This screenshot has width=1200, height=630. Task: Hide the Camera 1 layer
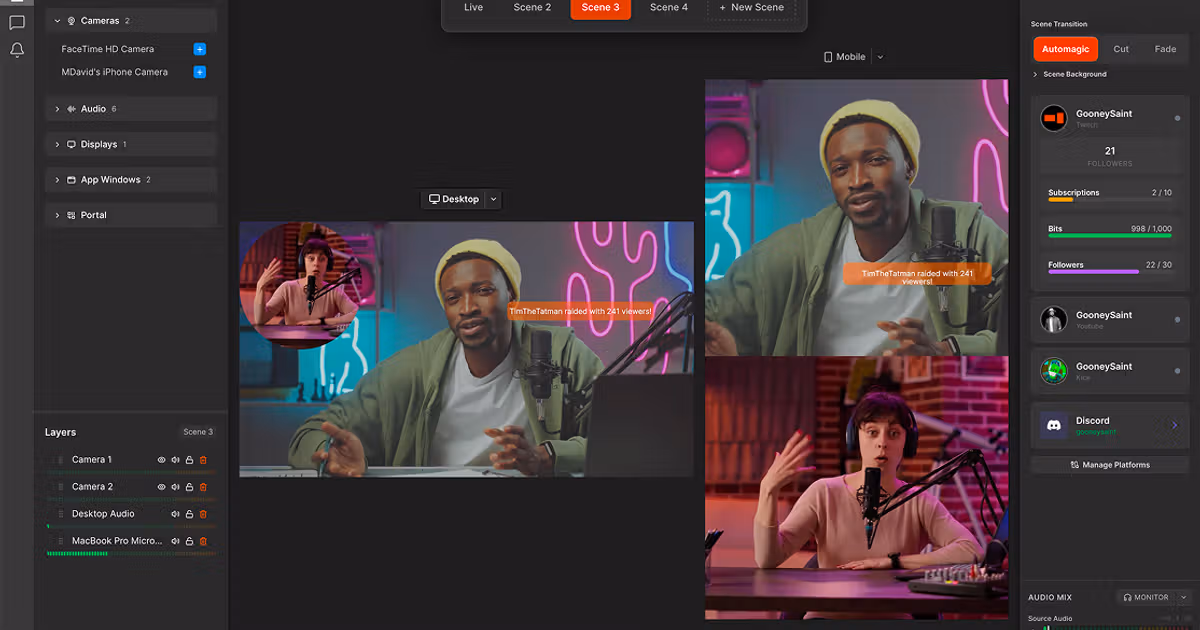(161, 460)
